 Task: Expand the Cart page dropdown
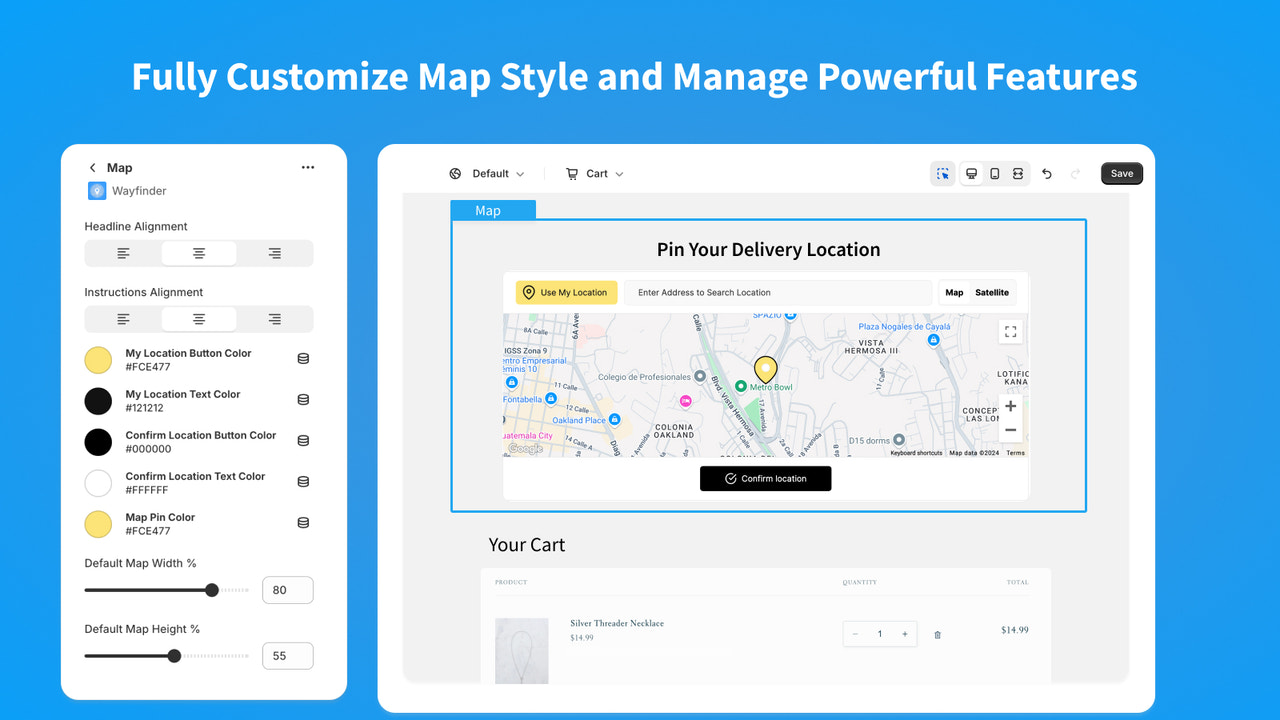tap(595, 173)
